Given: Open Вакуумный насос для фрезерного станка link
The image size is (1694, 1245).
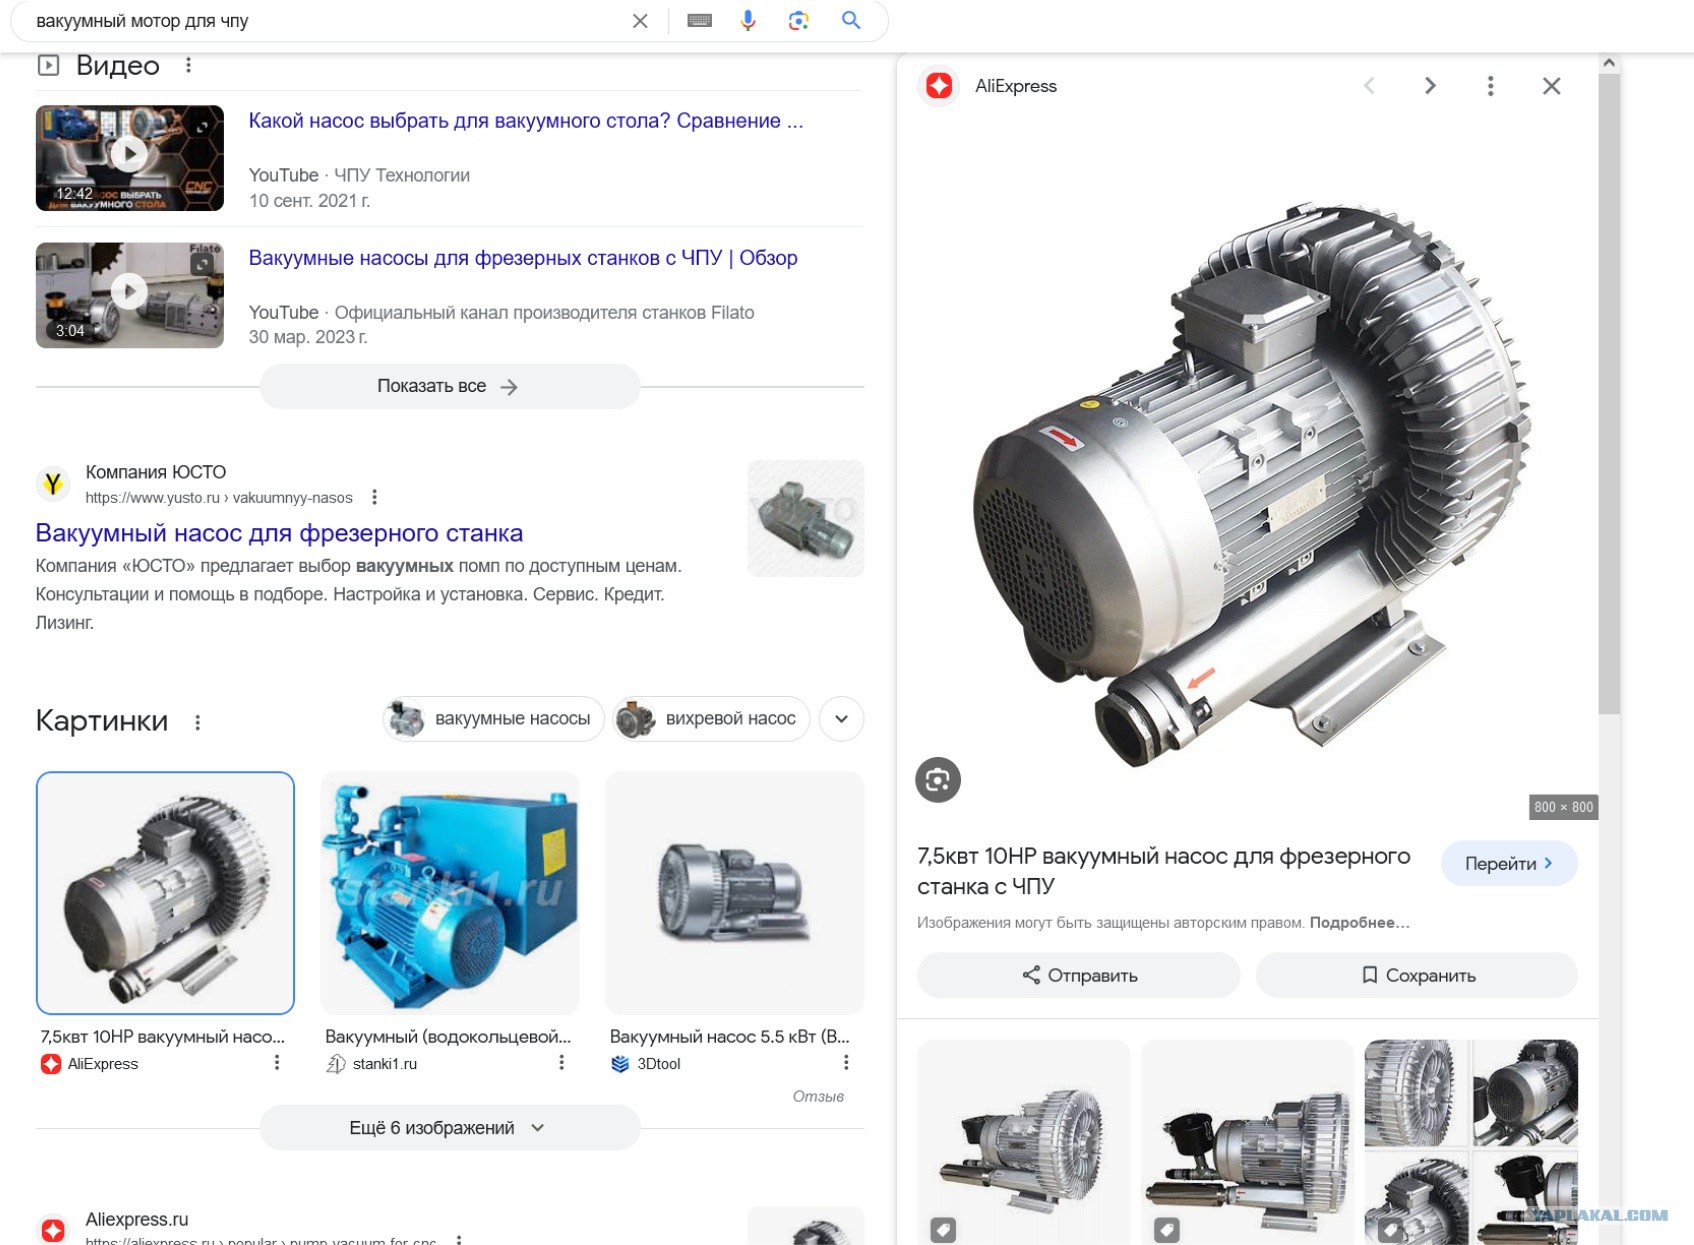Looking at the screenshot, I should [x=279, y=533].
